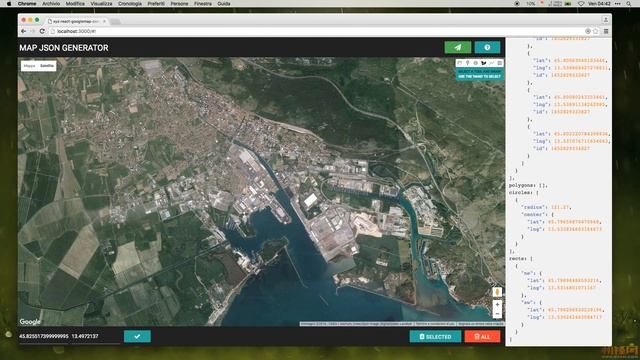The image size is (640, 360).
Task: Confirm coordinates with the checkmark button
Action: click(137, 336)
